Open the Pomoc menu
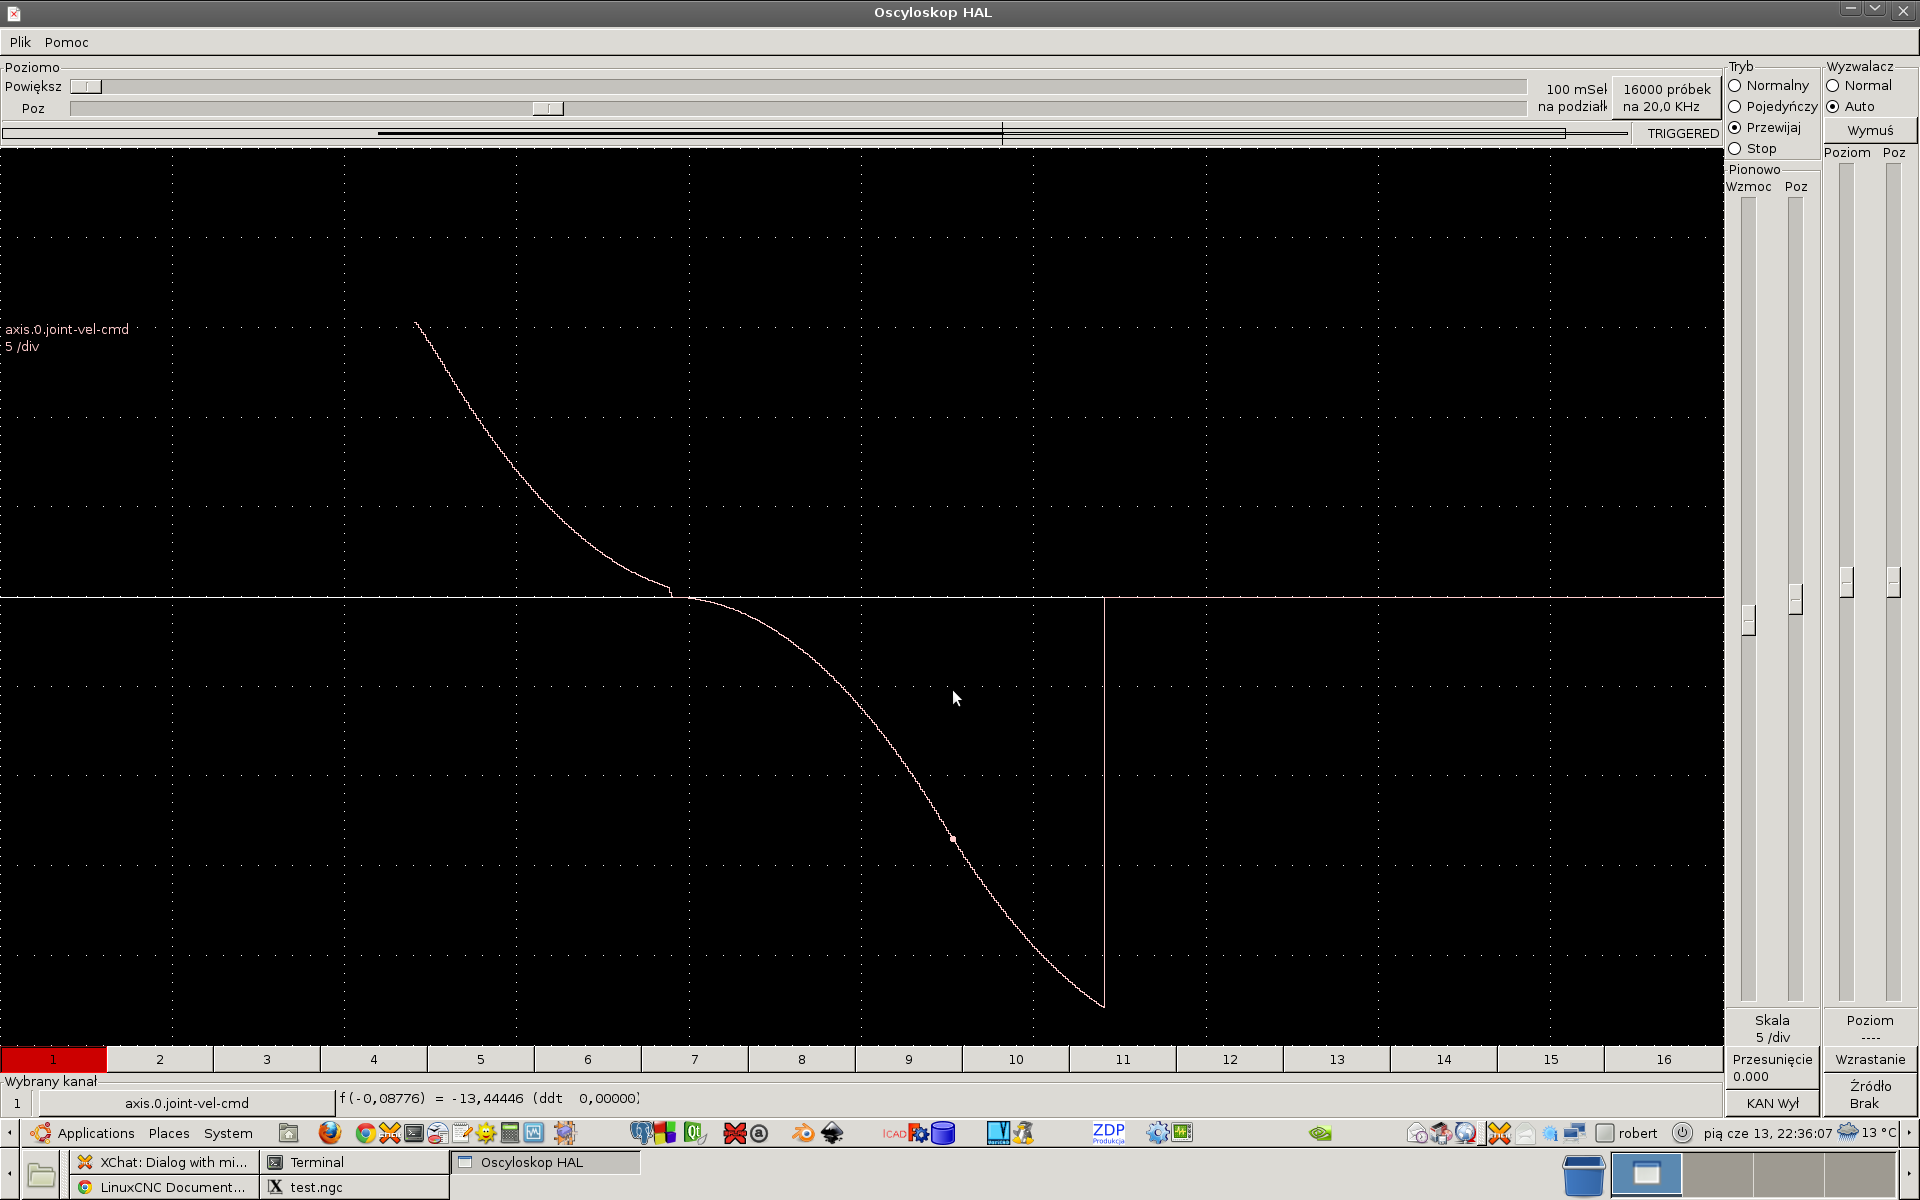Image resolution: width=1920 pixels, height=1200 pixels. (67, 42)
